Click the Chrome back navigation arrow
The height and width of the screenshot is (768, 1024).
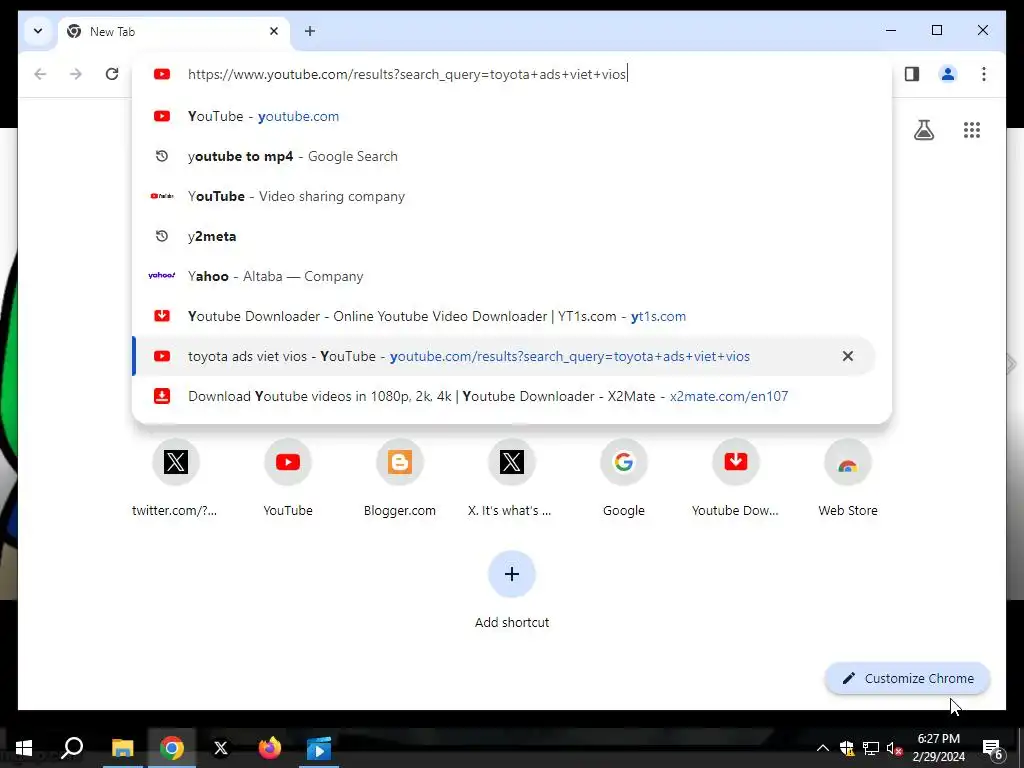40,74
